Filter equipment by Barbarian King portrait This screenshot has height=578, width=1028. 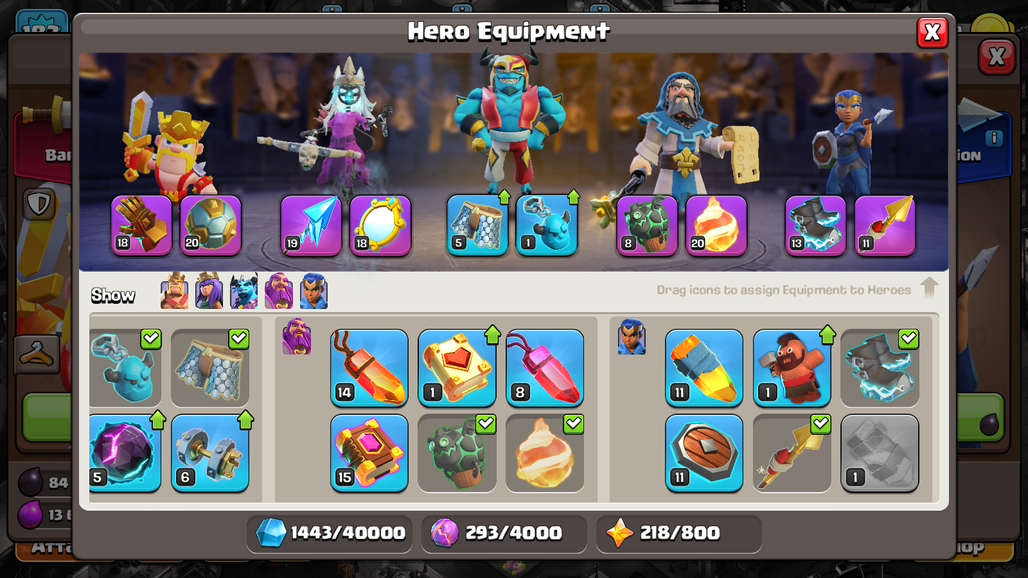pyautogui.click(x=174, y=290)
